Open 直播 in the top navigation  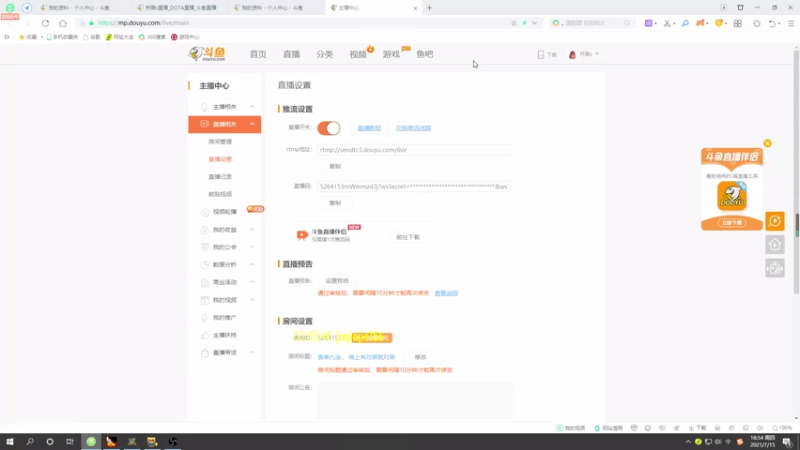point(291,54)
